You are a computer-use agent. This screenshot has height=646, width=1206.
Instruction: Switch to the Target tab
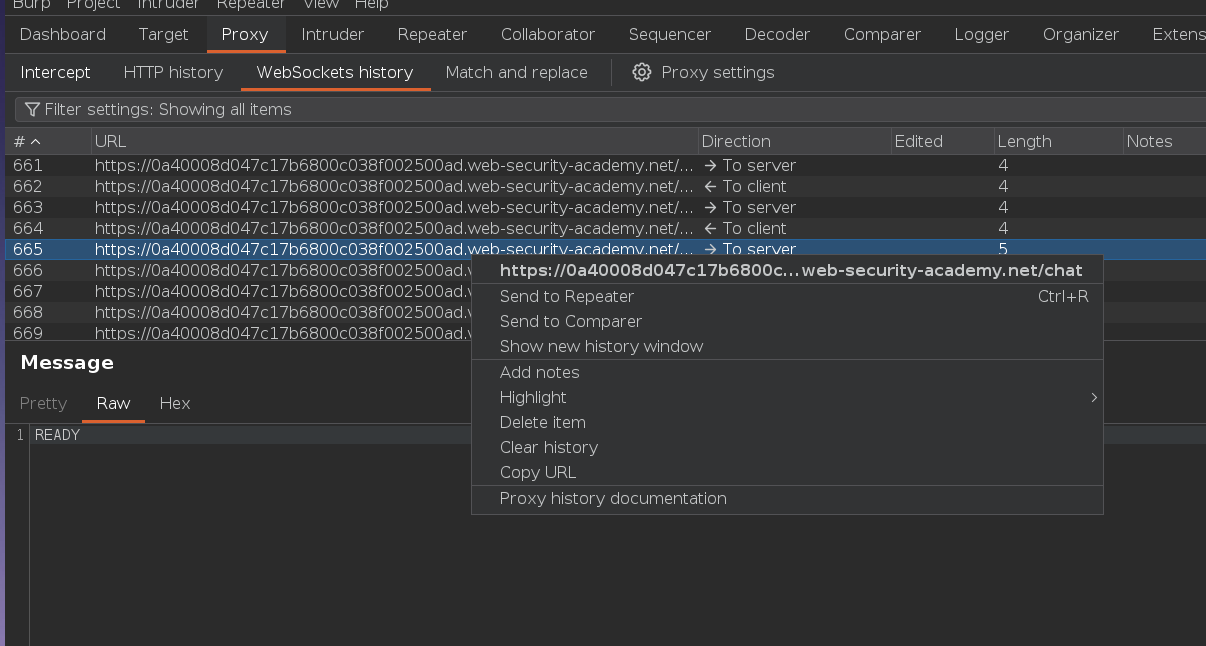click(x=163, y=34)
